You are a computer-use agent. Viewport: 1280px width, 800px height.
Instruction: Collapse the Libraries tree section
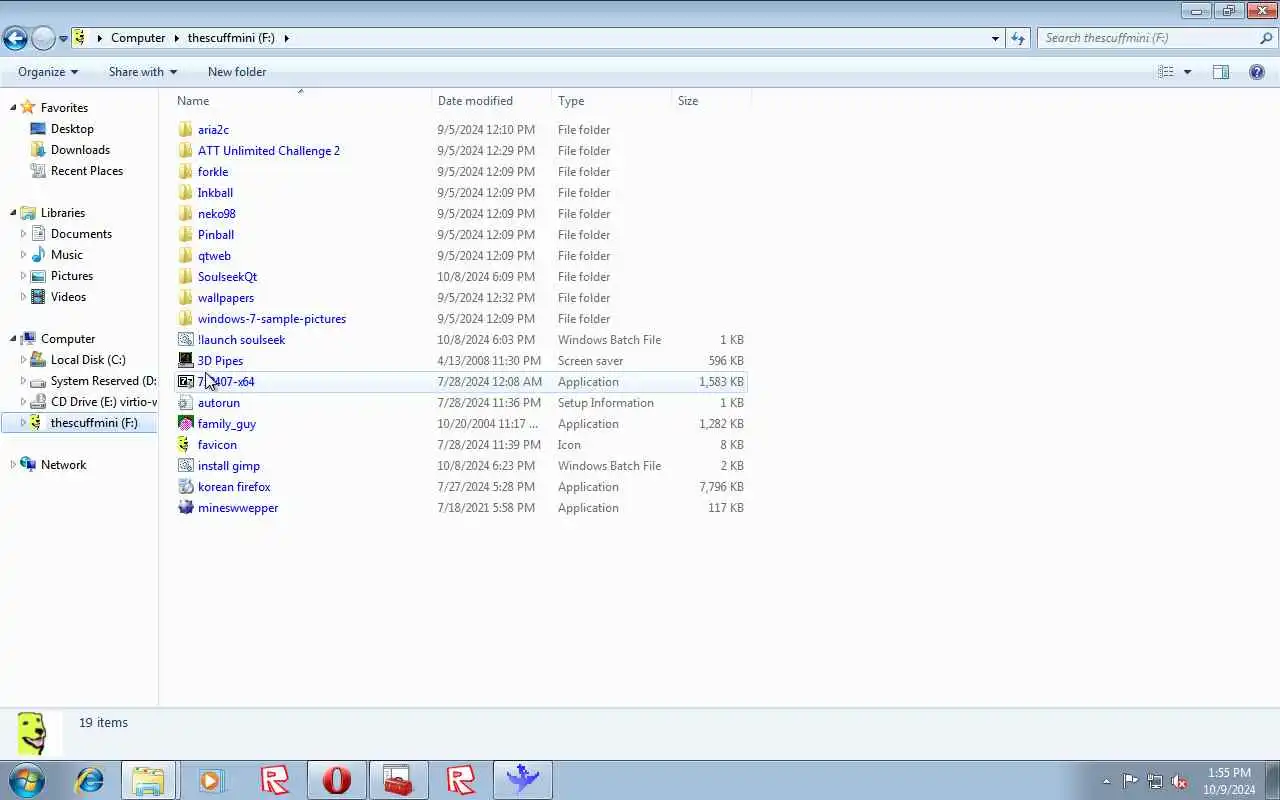pyautogui.click(x=13, y=213)
